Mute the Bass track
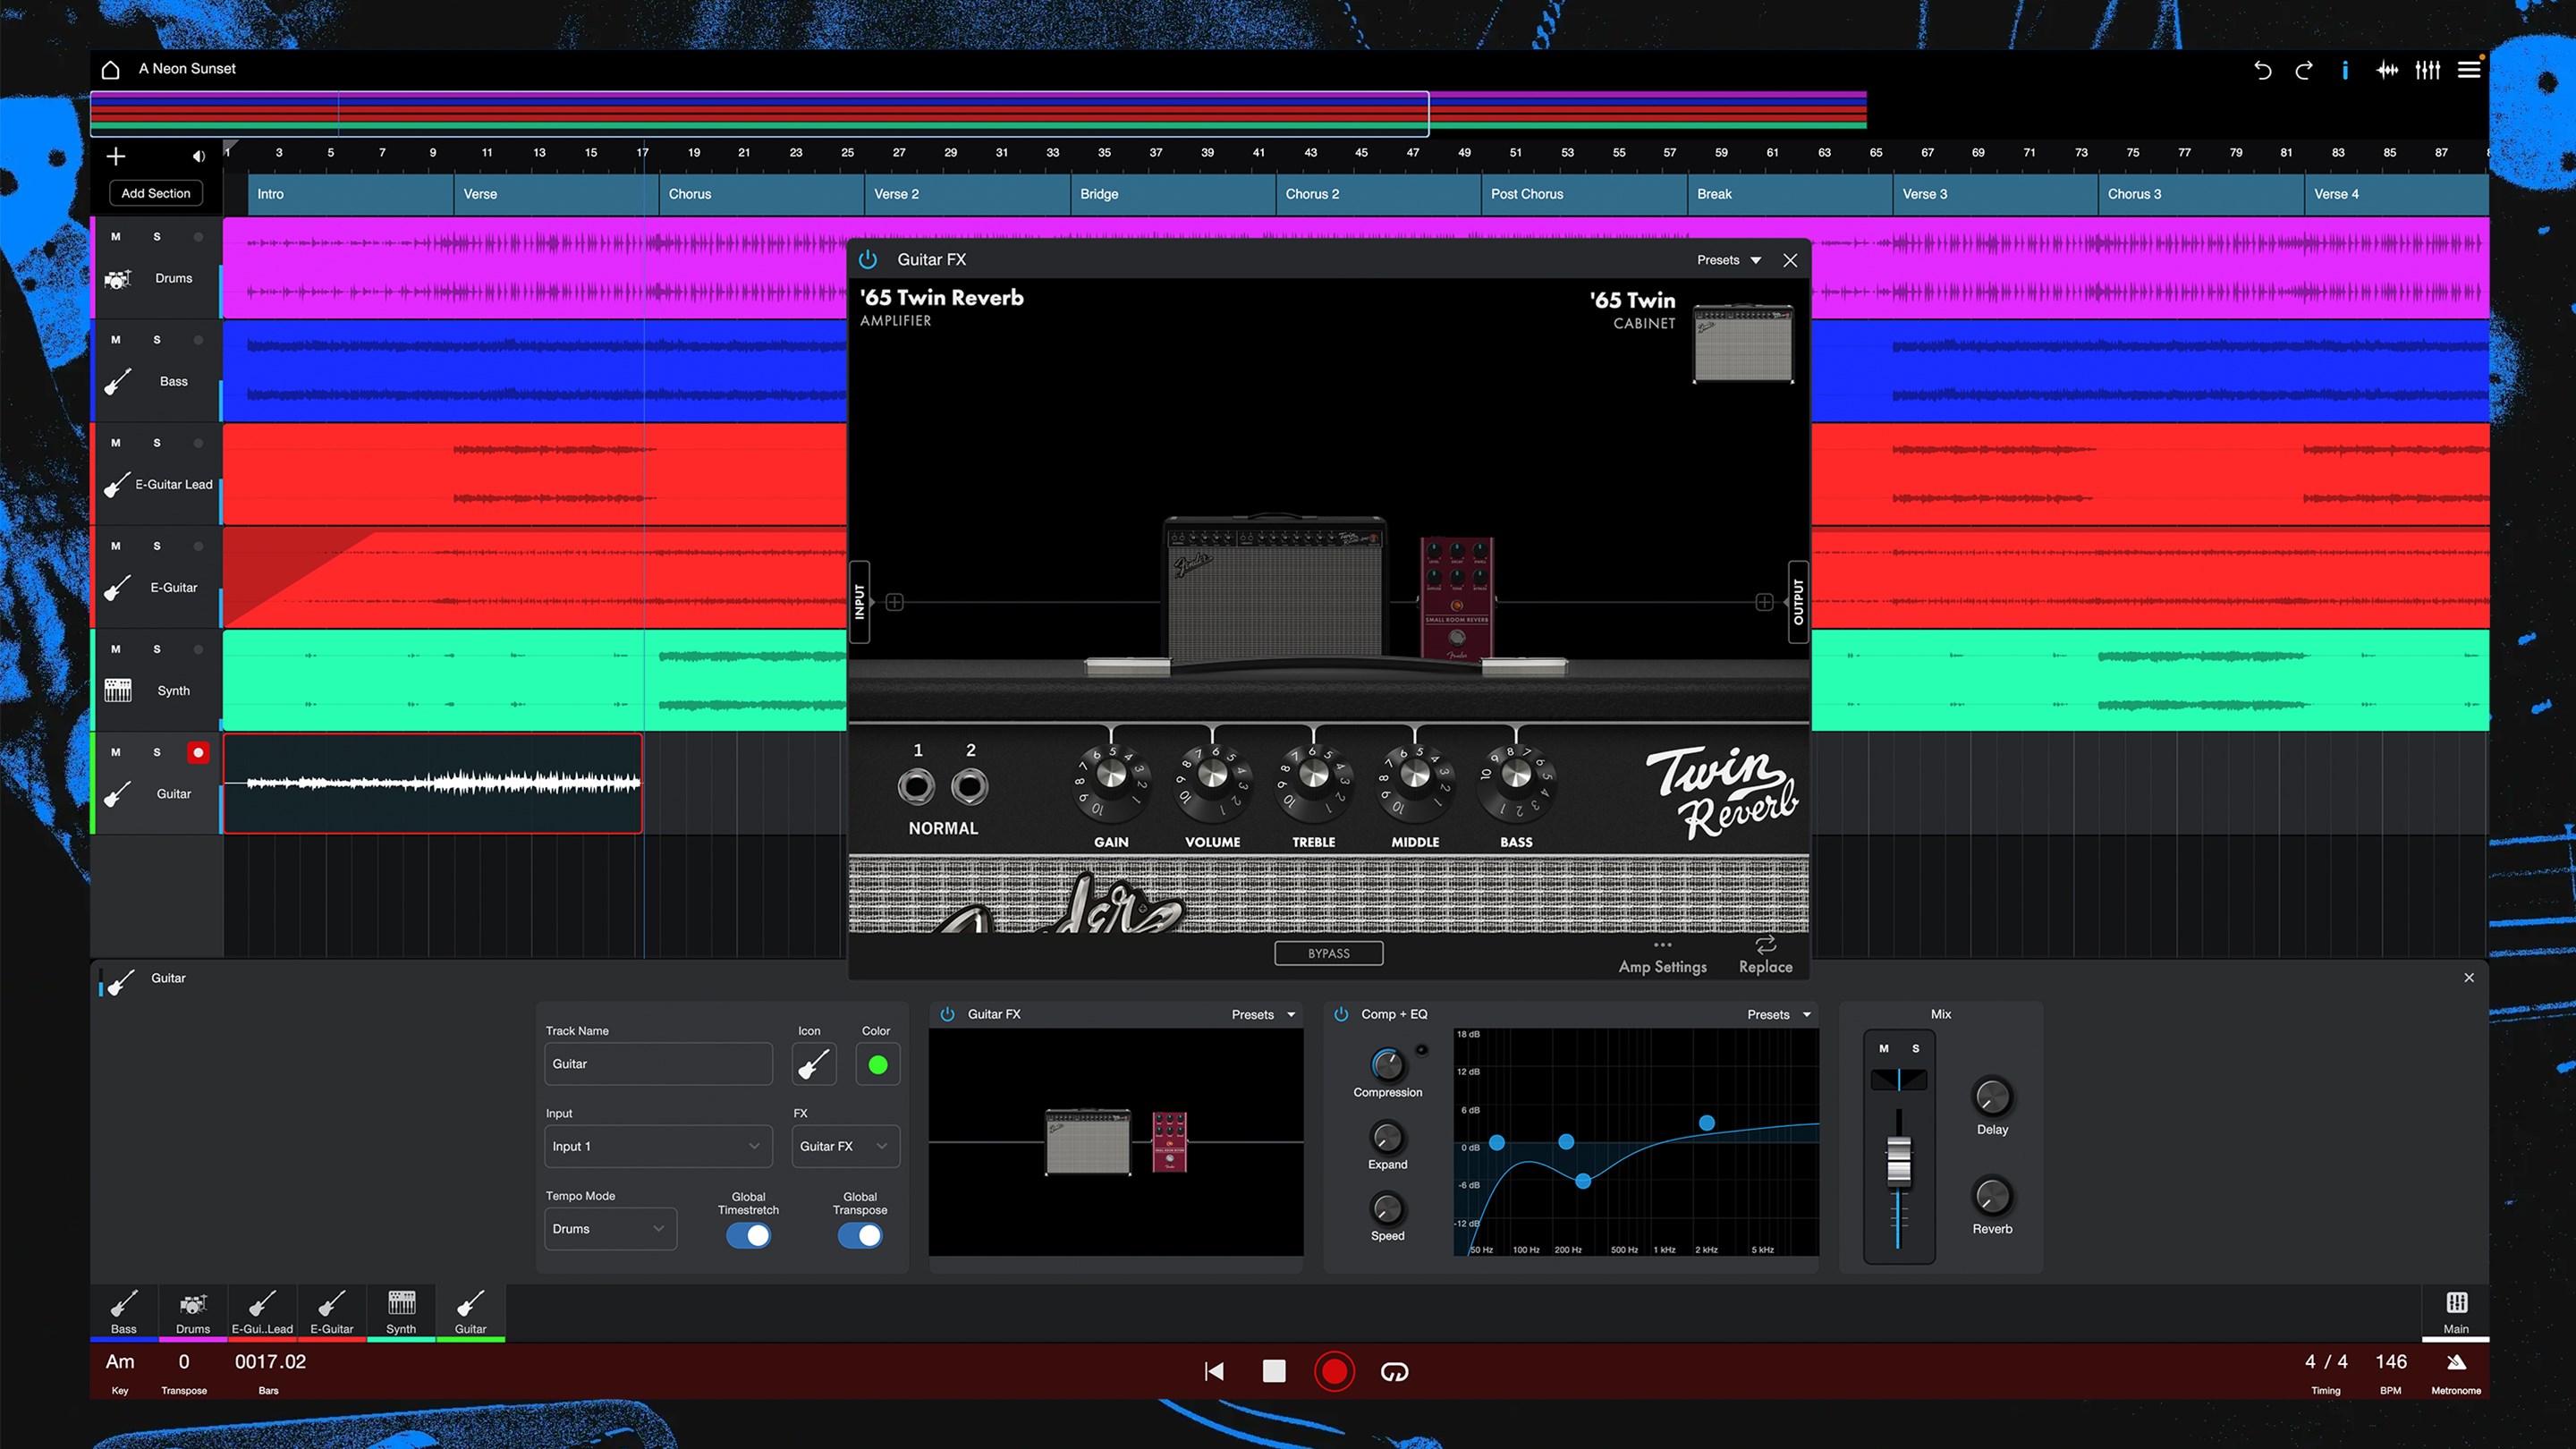This screenshot has height=1449, width=2576. (115, 340)
